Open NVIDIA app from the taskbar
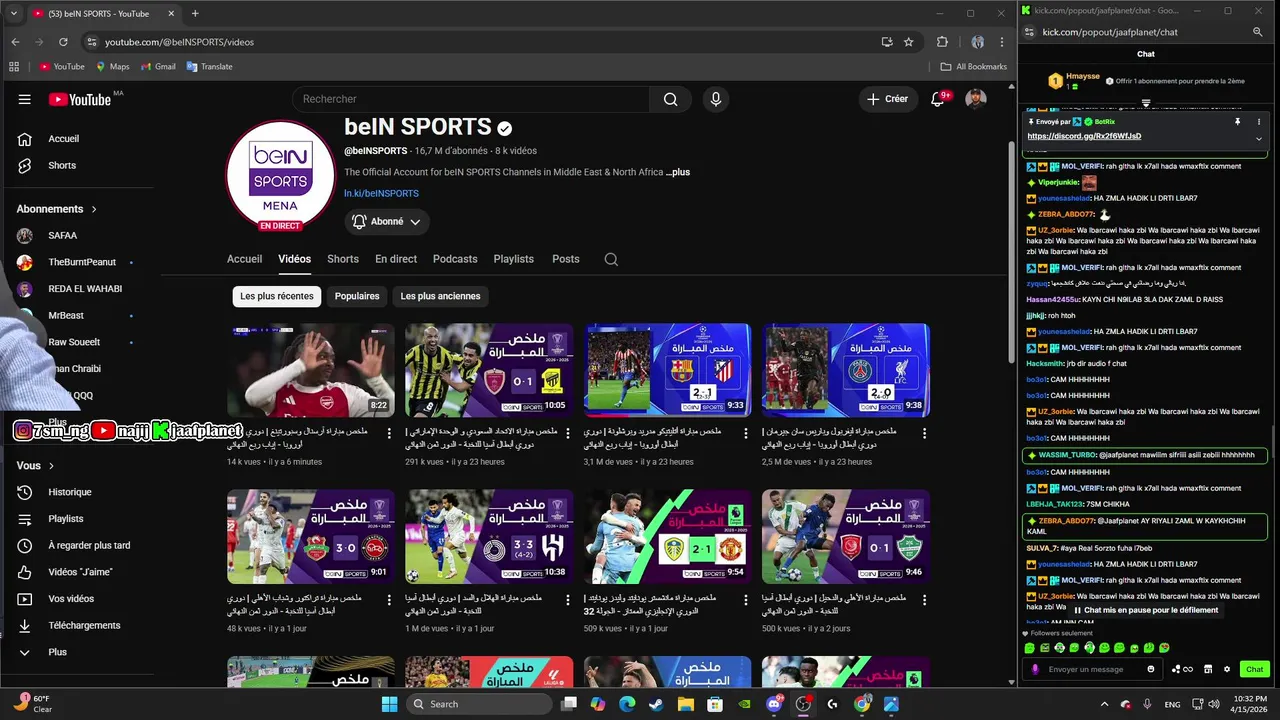Image resolution: width=1280 pixels, height=720 pixels. point(744,704)
